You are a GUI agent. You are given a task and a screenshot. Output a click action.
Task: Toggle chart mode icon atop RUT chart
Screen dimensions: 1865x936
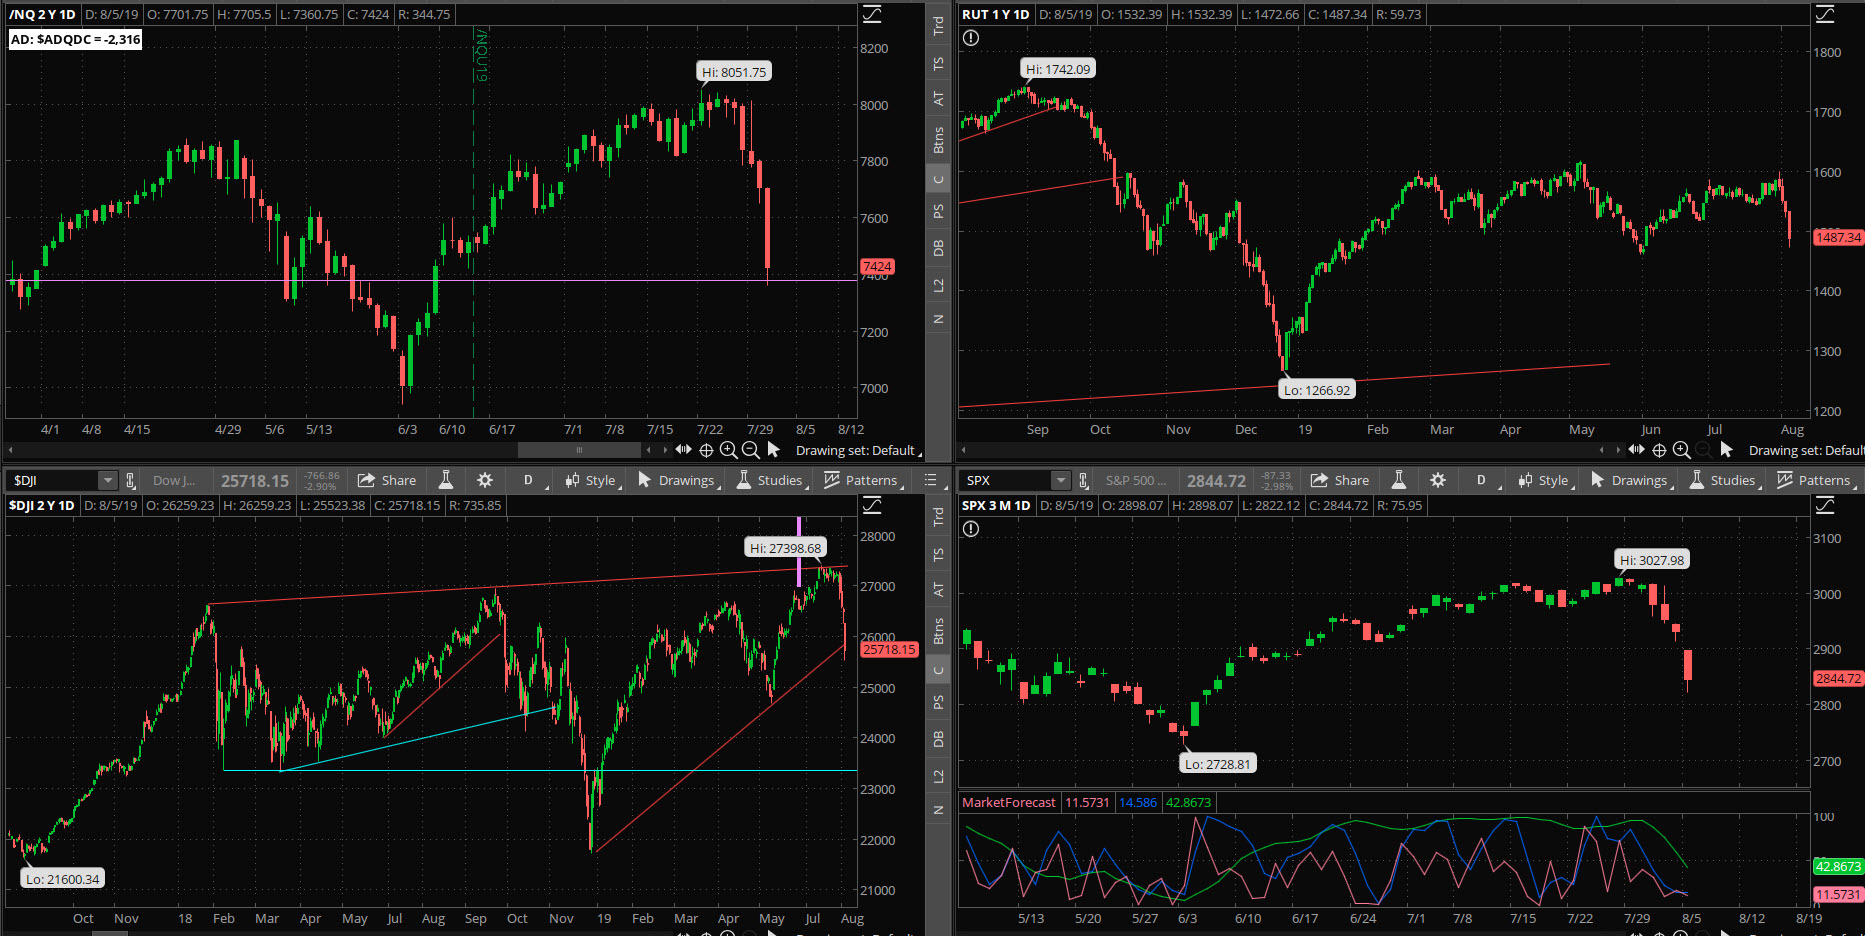coord(1825,14)
